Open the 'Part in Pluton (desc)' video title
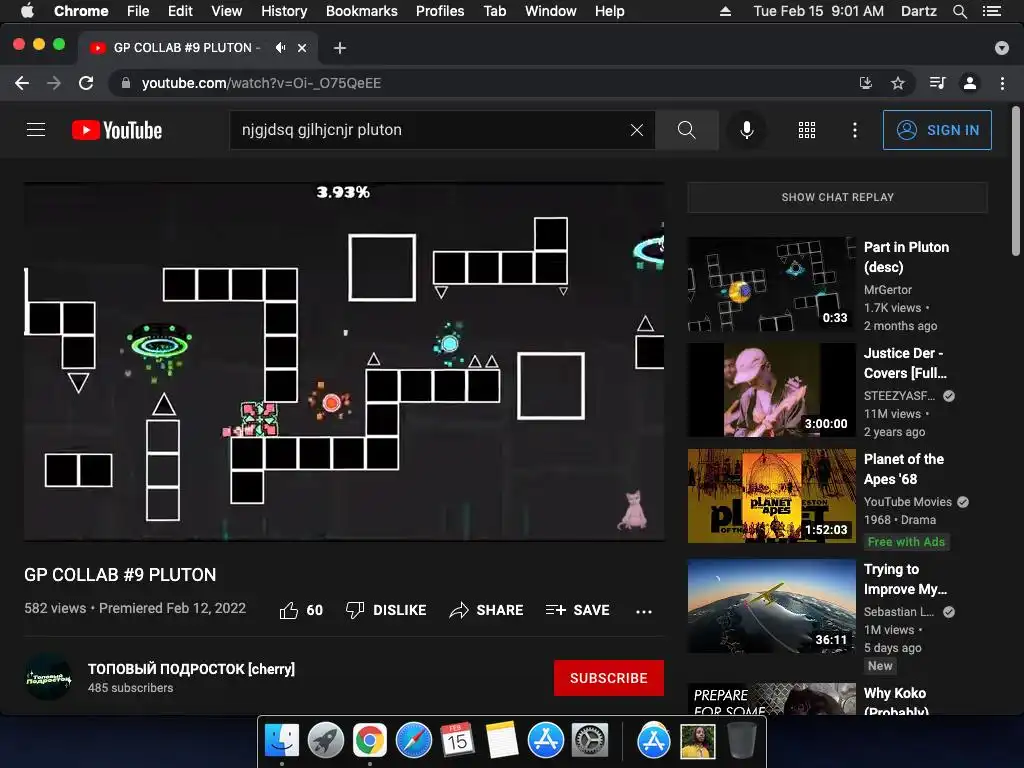The width and height of the screenshot is (1024, 768). point(906,257)
